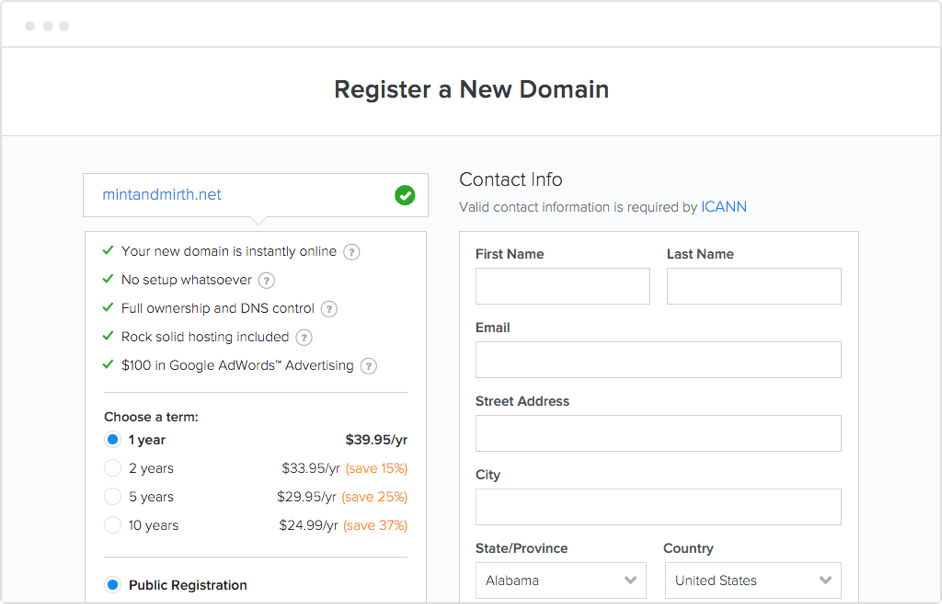Viewport: 942px width, 604px height.
Task: Open the State/Province dropdown showing Alabama
Action: point(561,580)
